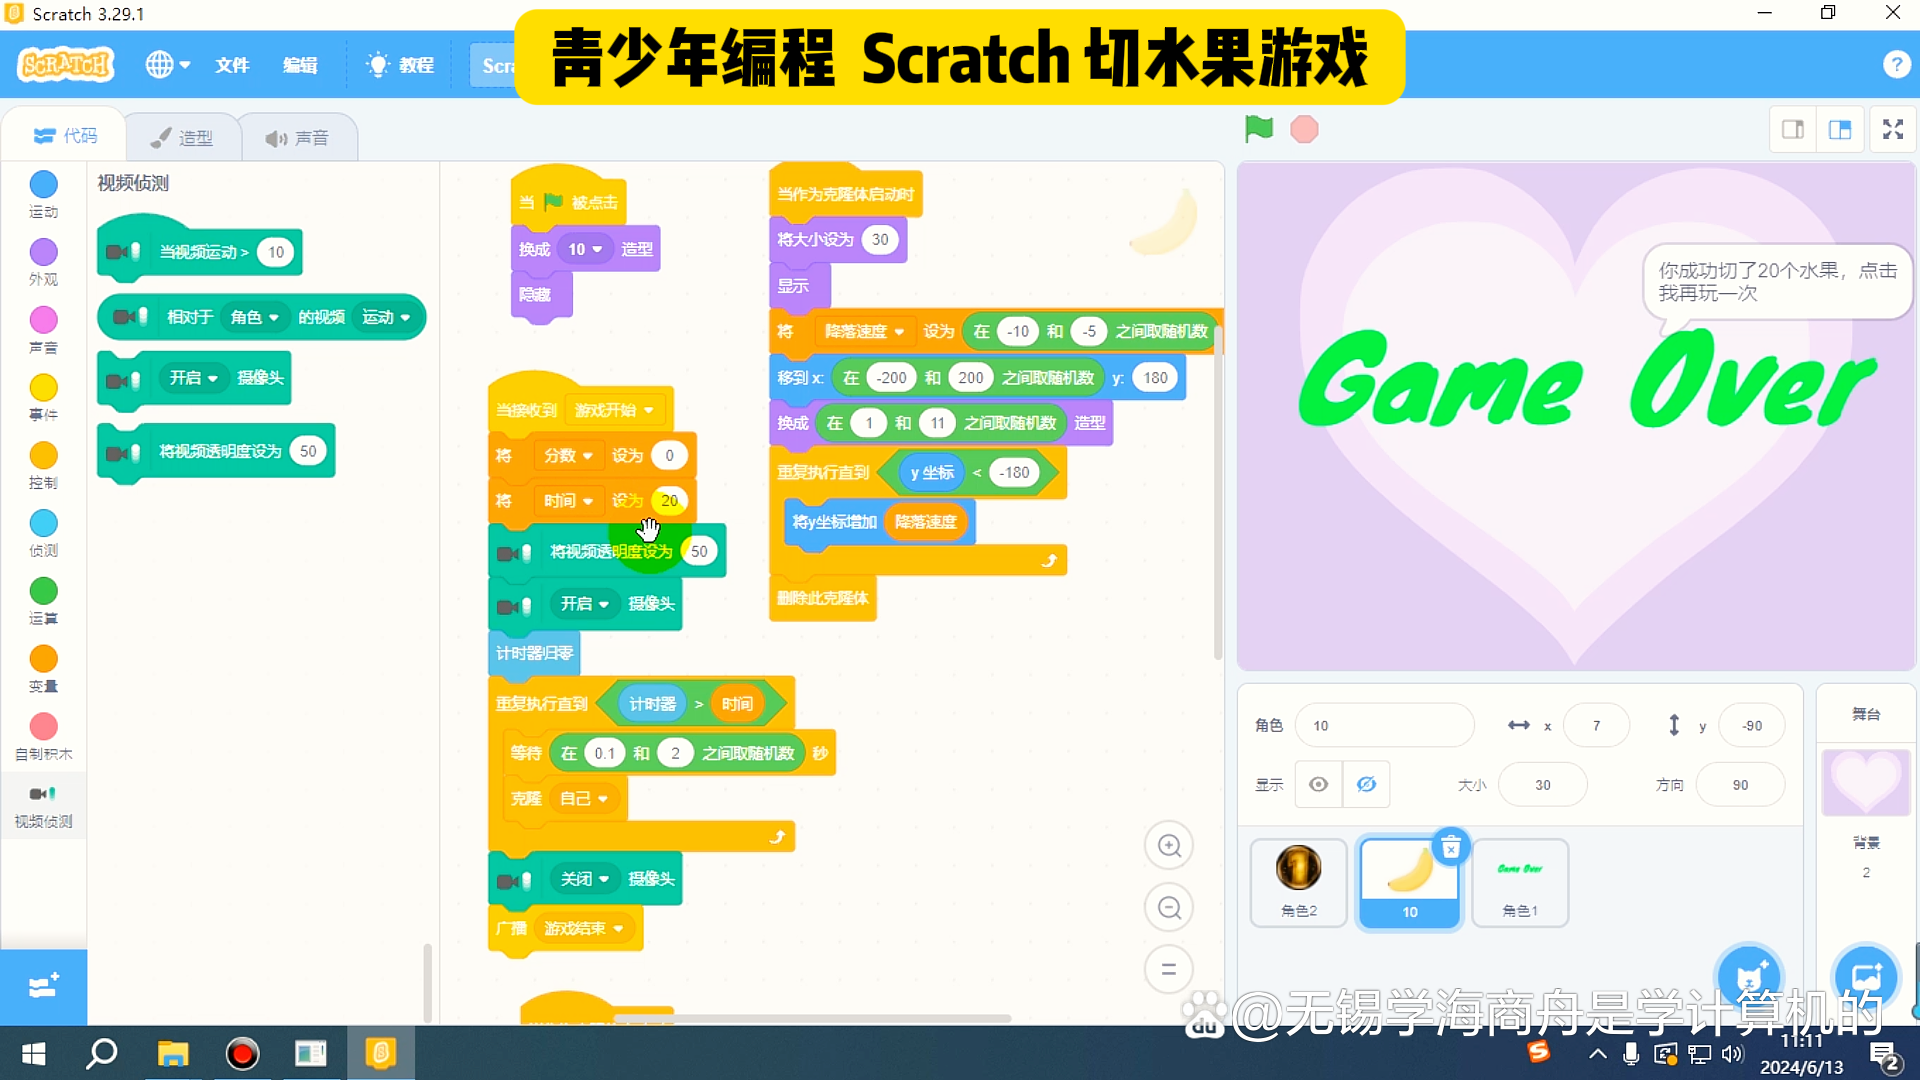
Task: Open variable dropdown 分数 in set block
Action: (x=568, y=455)
